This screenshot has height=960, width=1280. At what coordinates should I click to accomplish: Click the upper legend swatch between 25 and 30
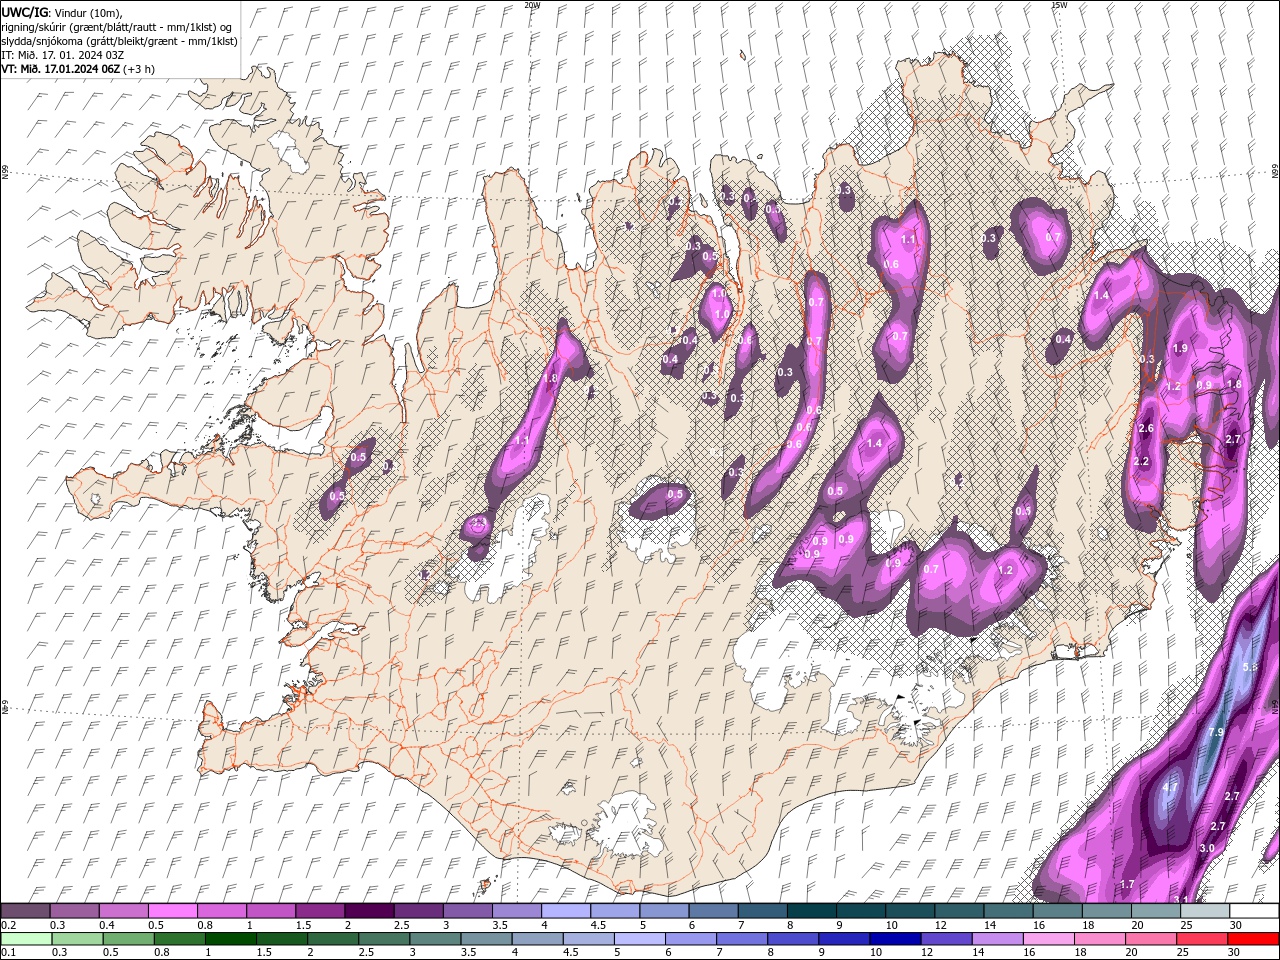pyautogui.click(x=1205, y=911)
